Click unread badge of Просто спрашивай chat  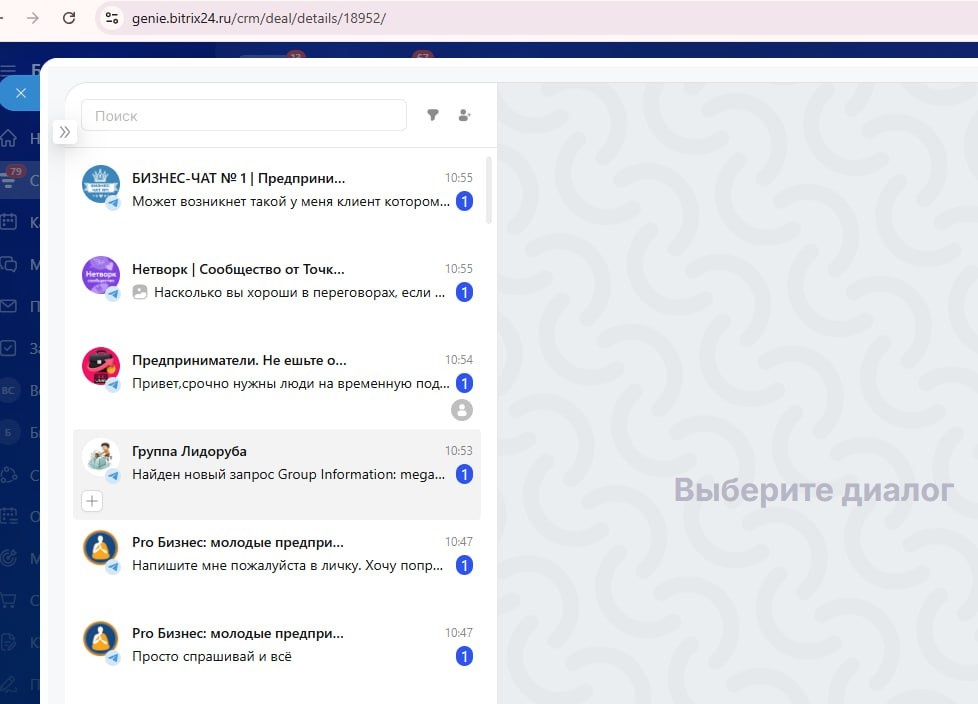[x=464, y=657]
